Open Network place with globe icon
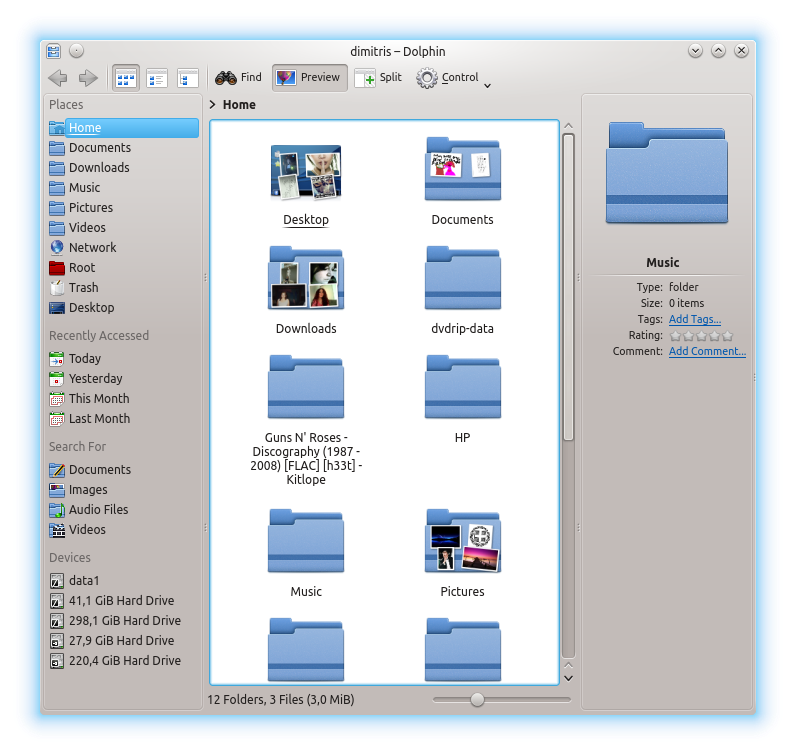The width and height of the screenshot is (796, 755). 123,248
